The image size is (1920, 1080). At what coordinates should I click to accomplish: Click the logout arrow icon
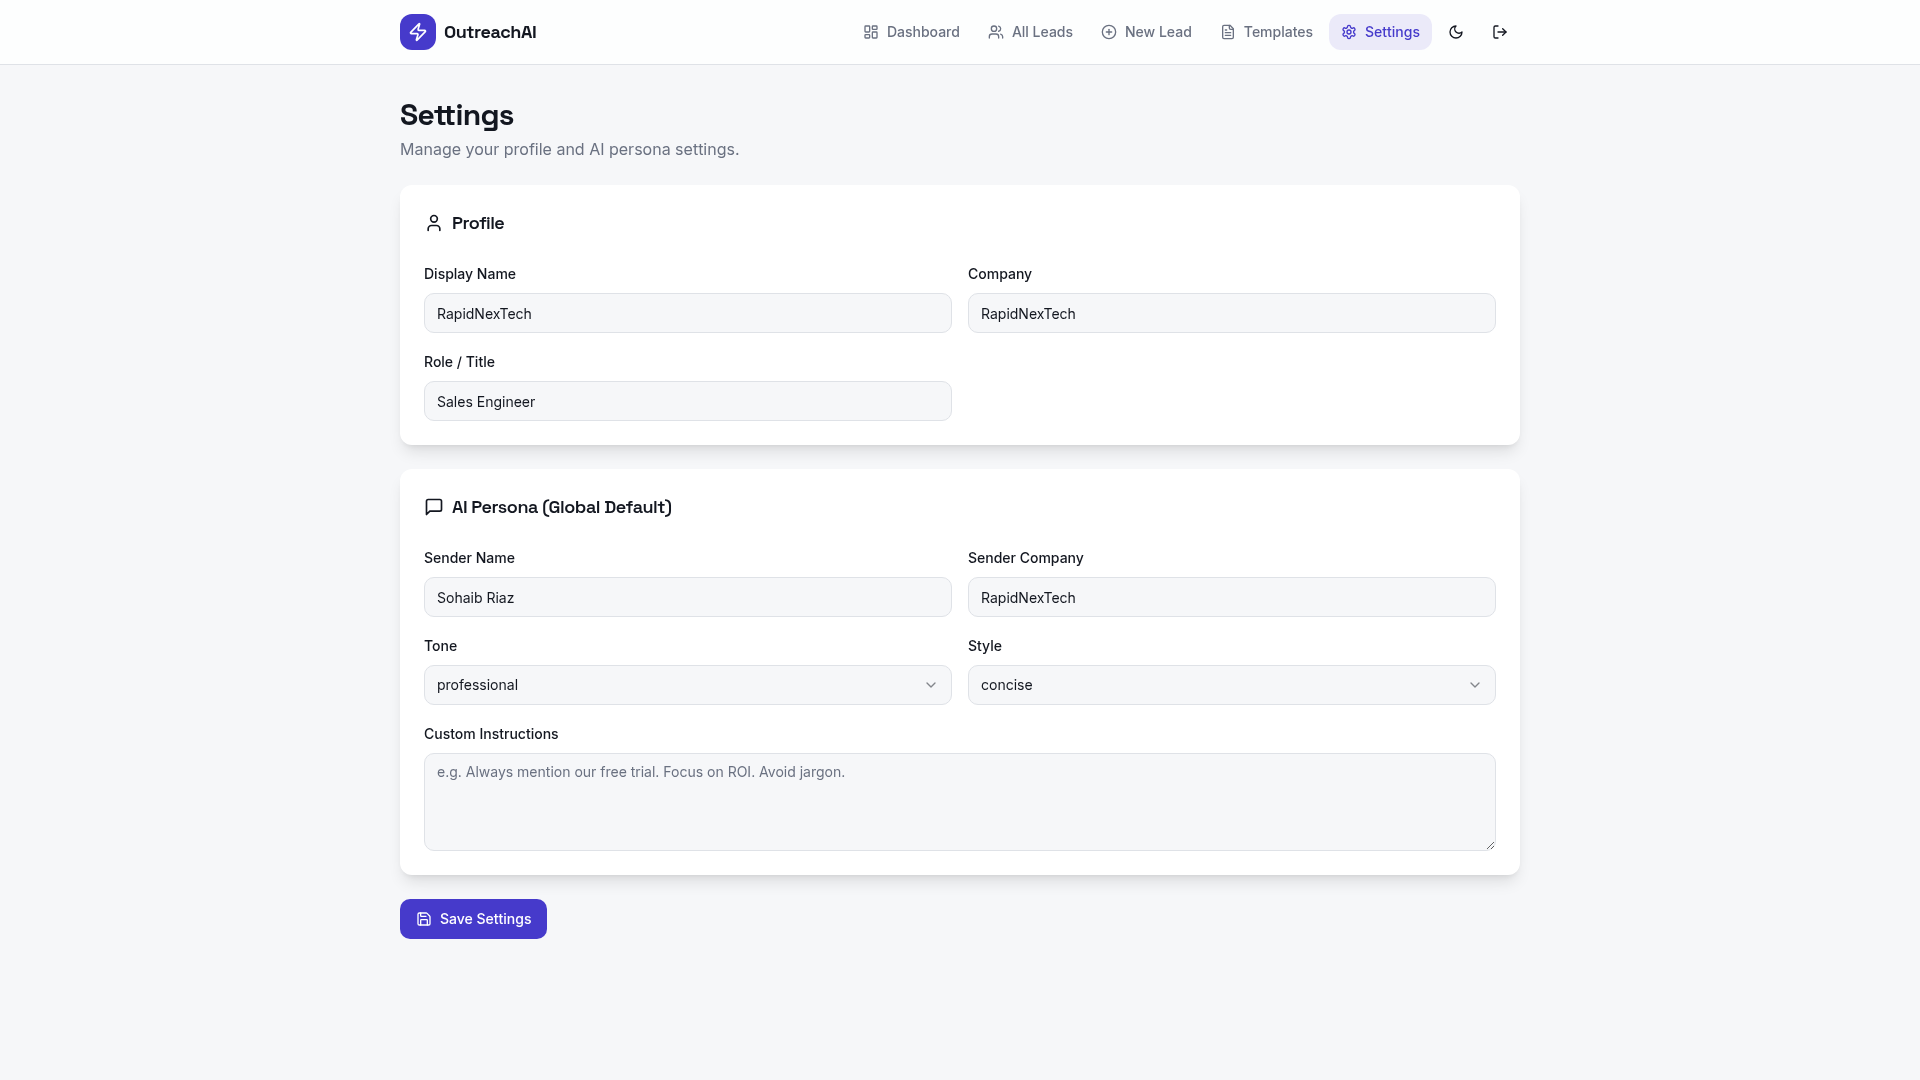1500,32
